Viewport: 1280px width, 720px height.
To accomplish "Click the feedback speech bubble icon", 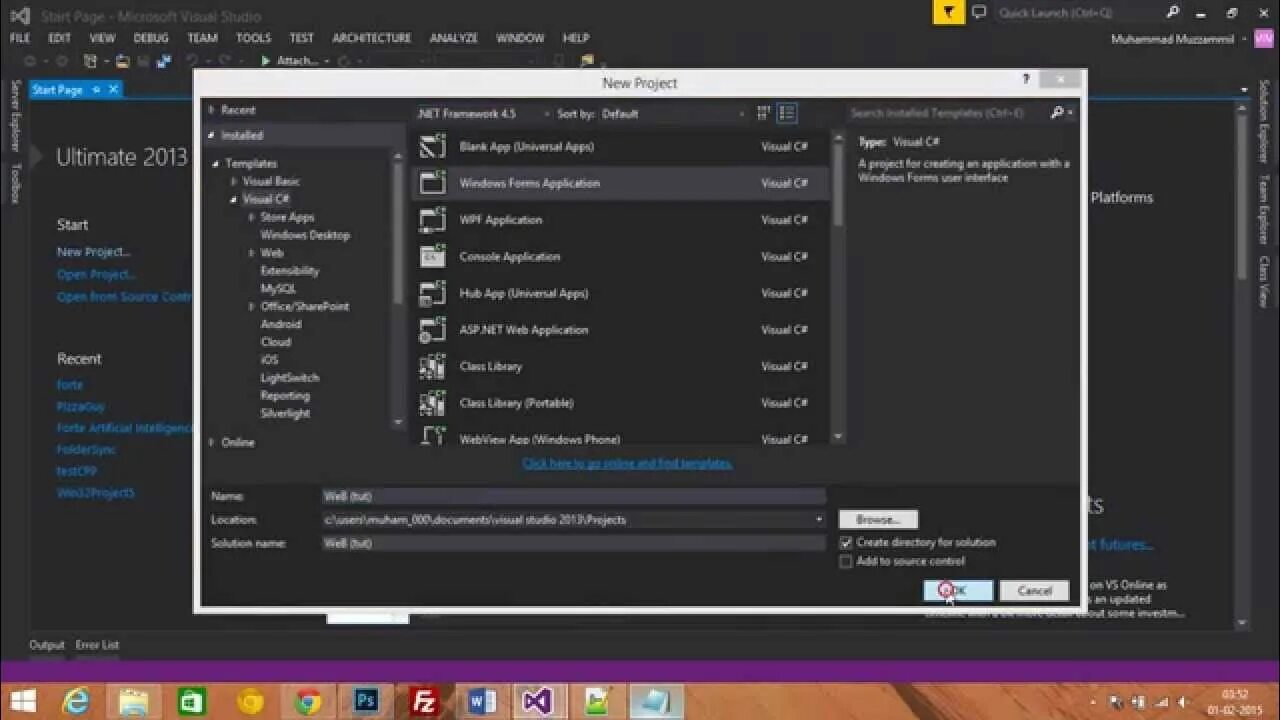I will (x=979, y=12).
